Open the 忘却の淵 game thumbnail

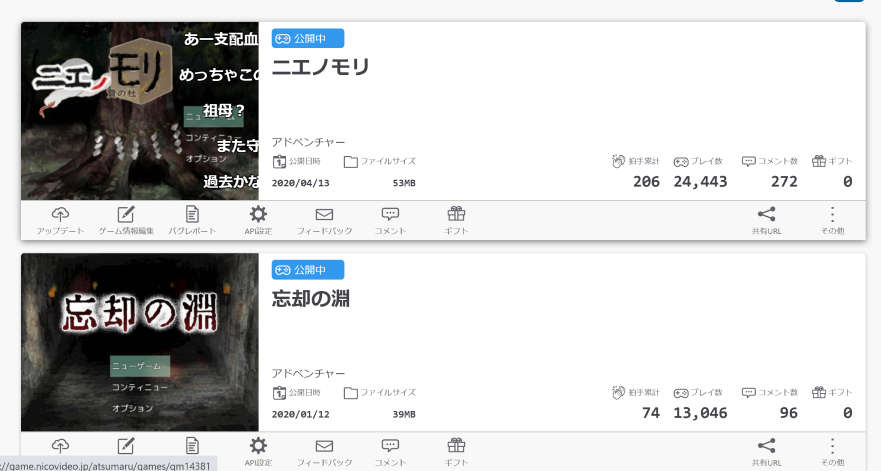(x=140, y=342)
